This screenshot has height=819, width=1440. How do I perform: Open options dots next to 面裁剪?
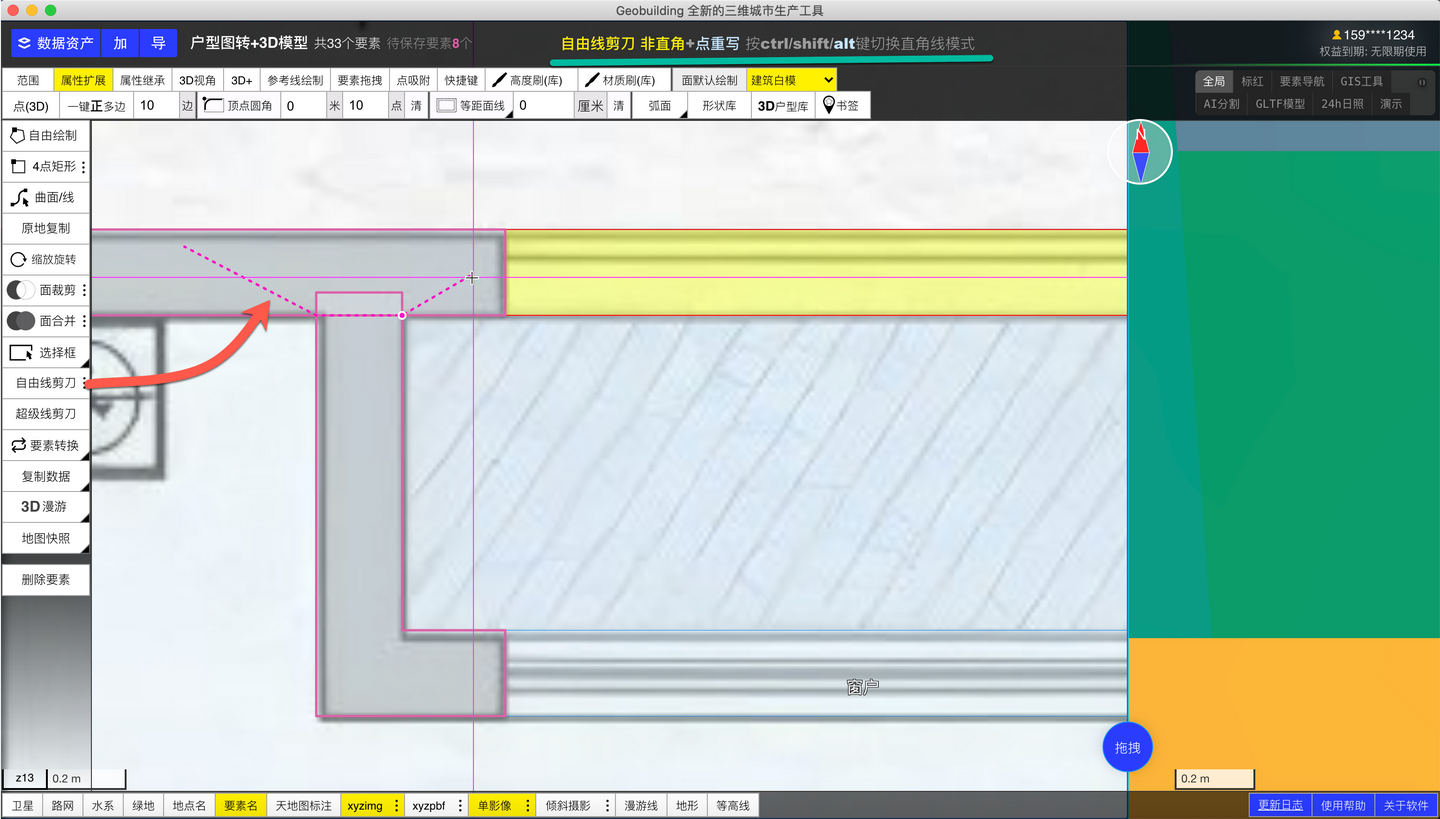[x=84, y=290]
